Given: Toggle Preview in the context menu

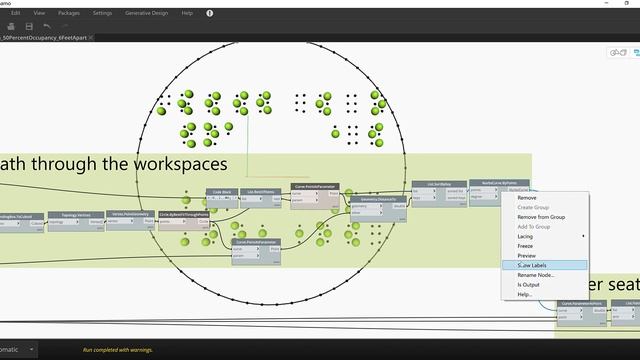Looking at the screenshot, I should pos(545,256).
